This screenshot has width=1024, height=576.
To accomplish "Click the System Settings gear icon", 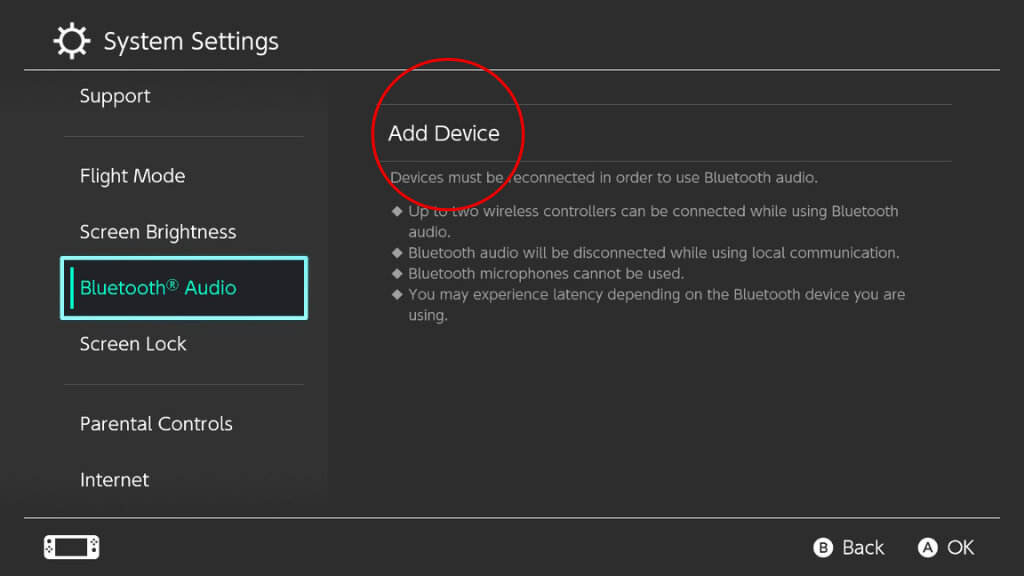I will (x=71, y=42).
